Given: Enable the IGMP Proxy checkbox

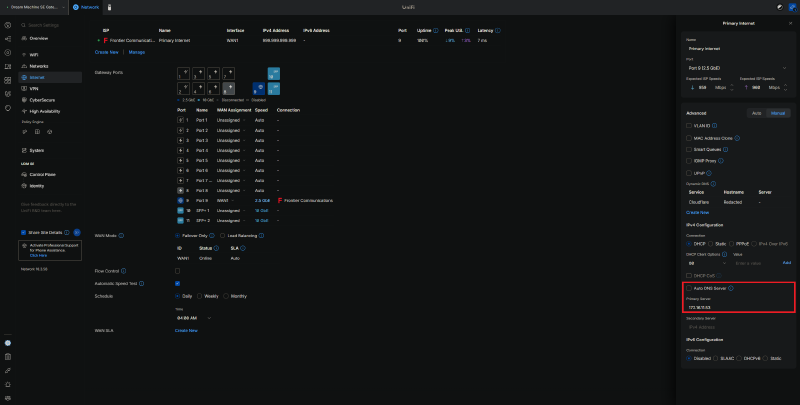Looking at the screenshot, I should pyautogui.click(x=689, y=161).
